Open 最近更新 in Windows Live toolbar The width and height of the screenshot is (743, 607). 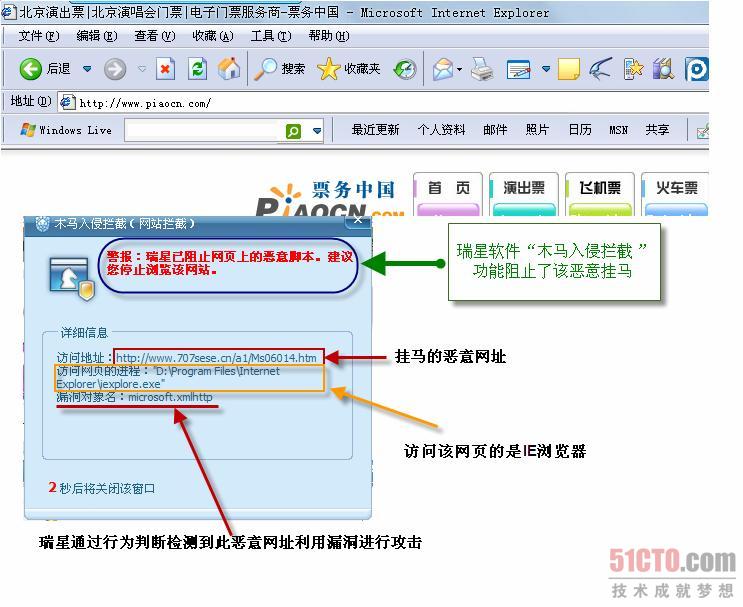[375, 129]
